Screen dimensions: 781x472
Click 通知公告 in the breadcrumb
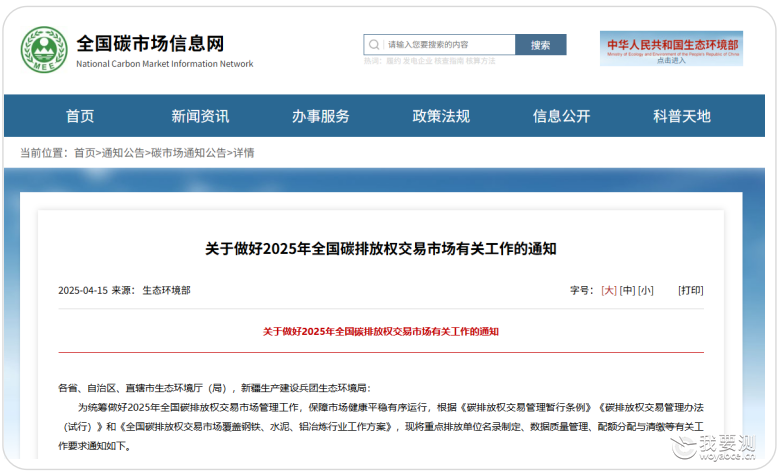123,153
